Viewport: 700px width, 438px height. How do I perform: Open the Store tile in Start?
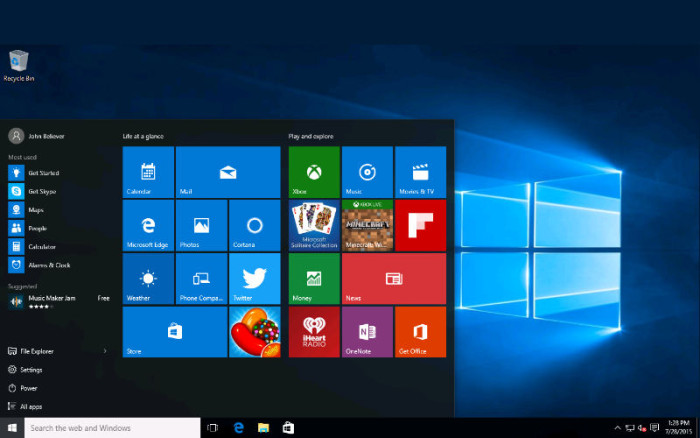[175, 332]
